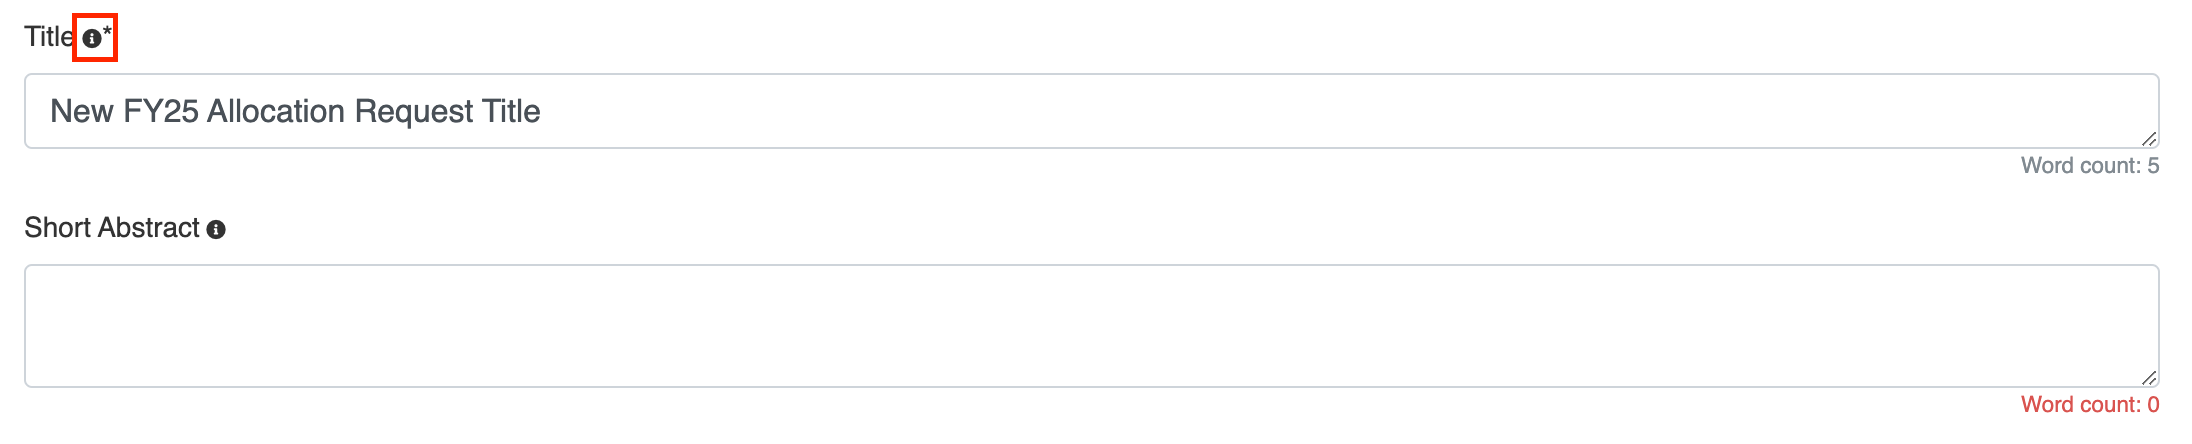Click the Short Abstract info icon
The height and width of the screenshot is (444, 2192).
tap(216, 230)
